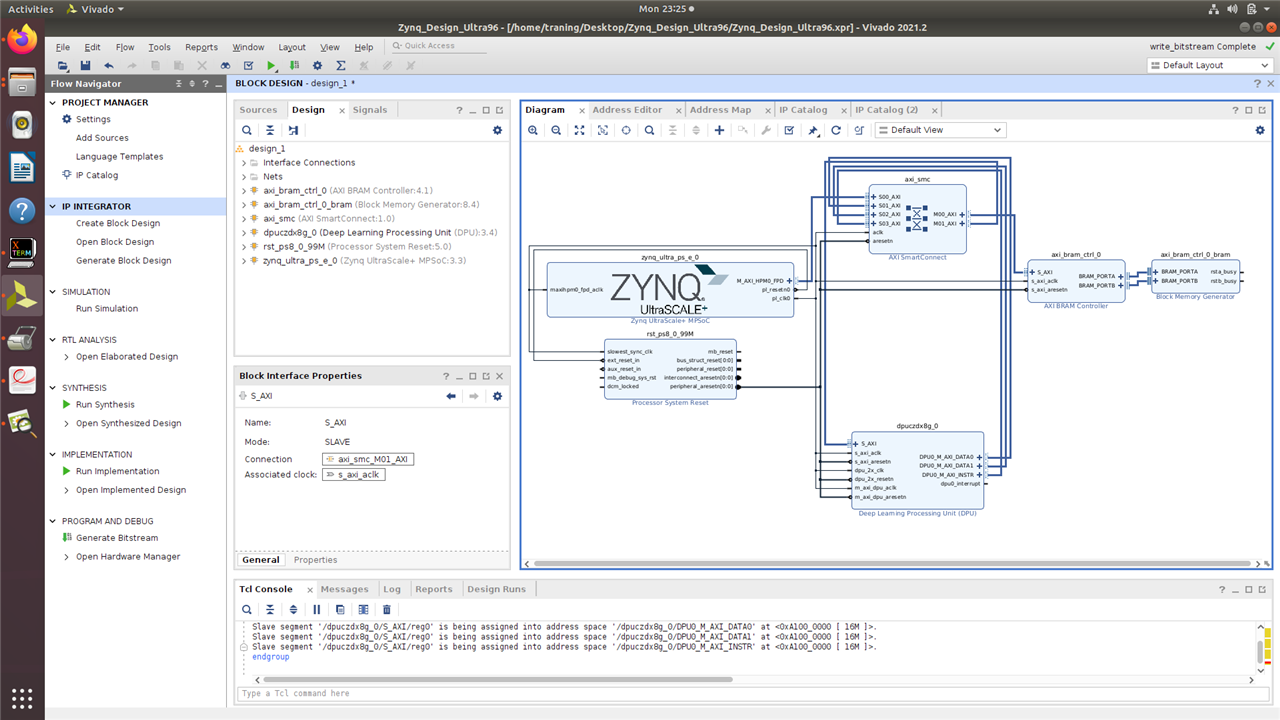Open IP Catalog in Flow Navigator

click(97, 175)
